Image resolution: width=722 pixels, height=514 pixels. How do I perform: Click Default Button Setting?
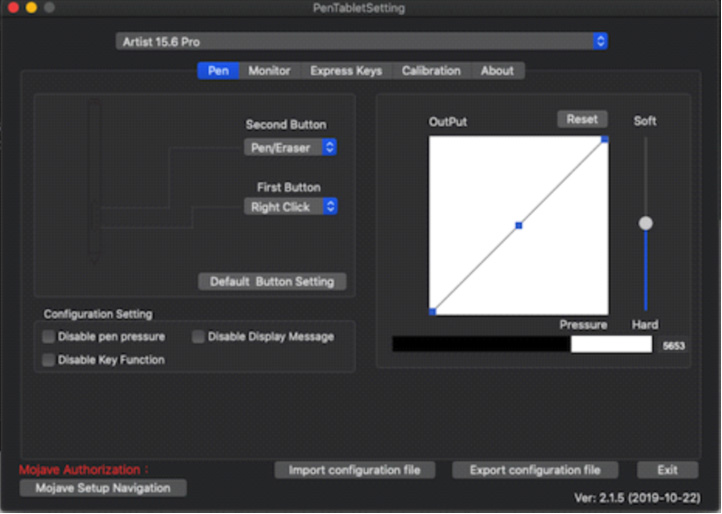(x=272, y=281)
